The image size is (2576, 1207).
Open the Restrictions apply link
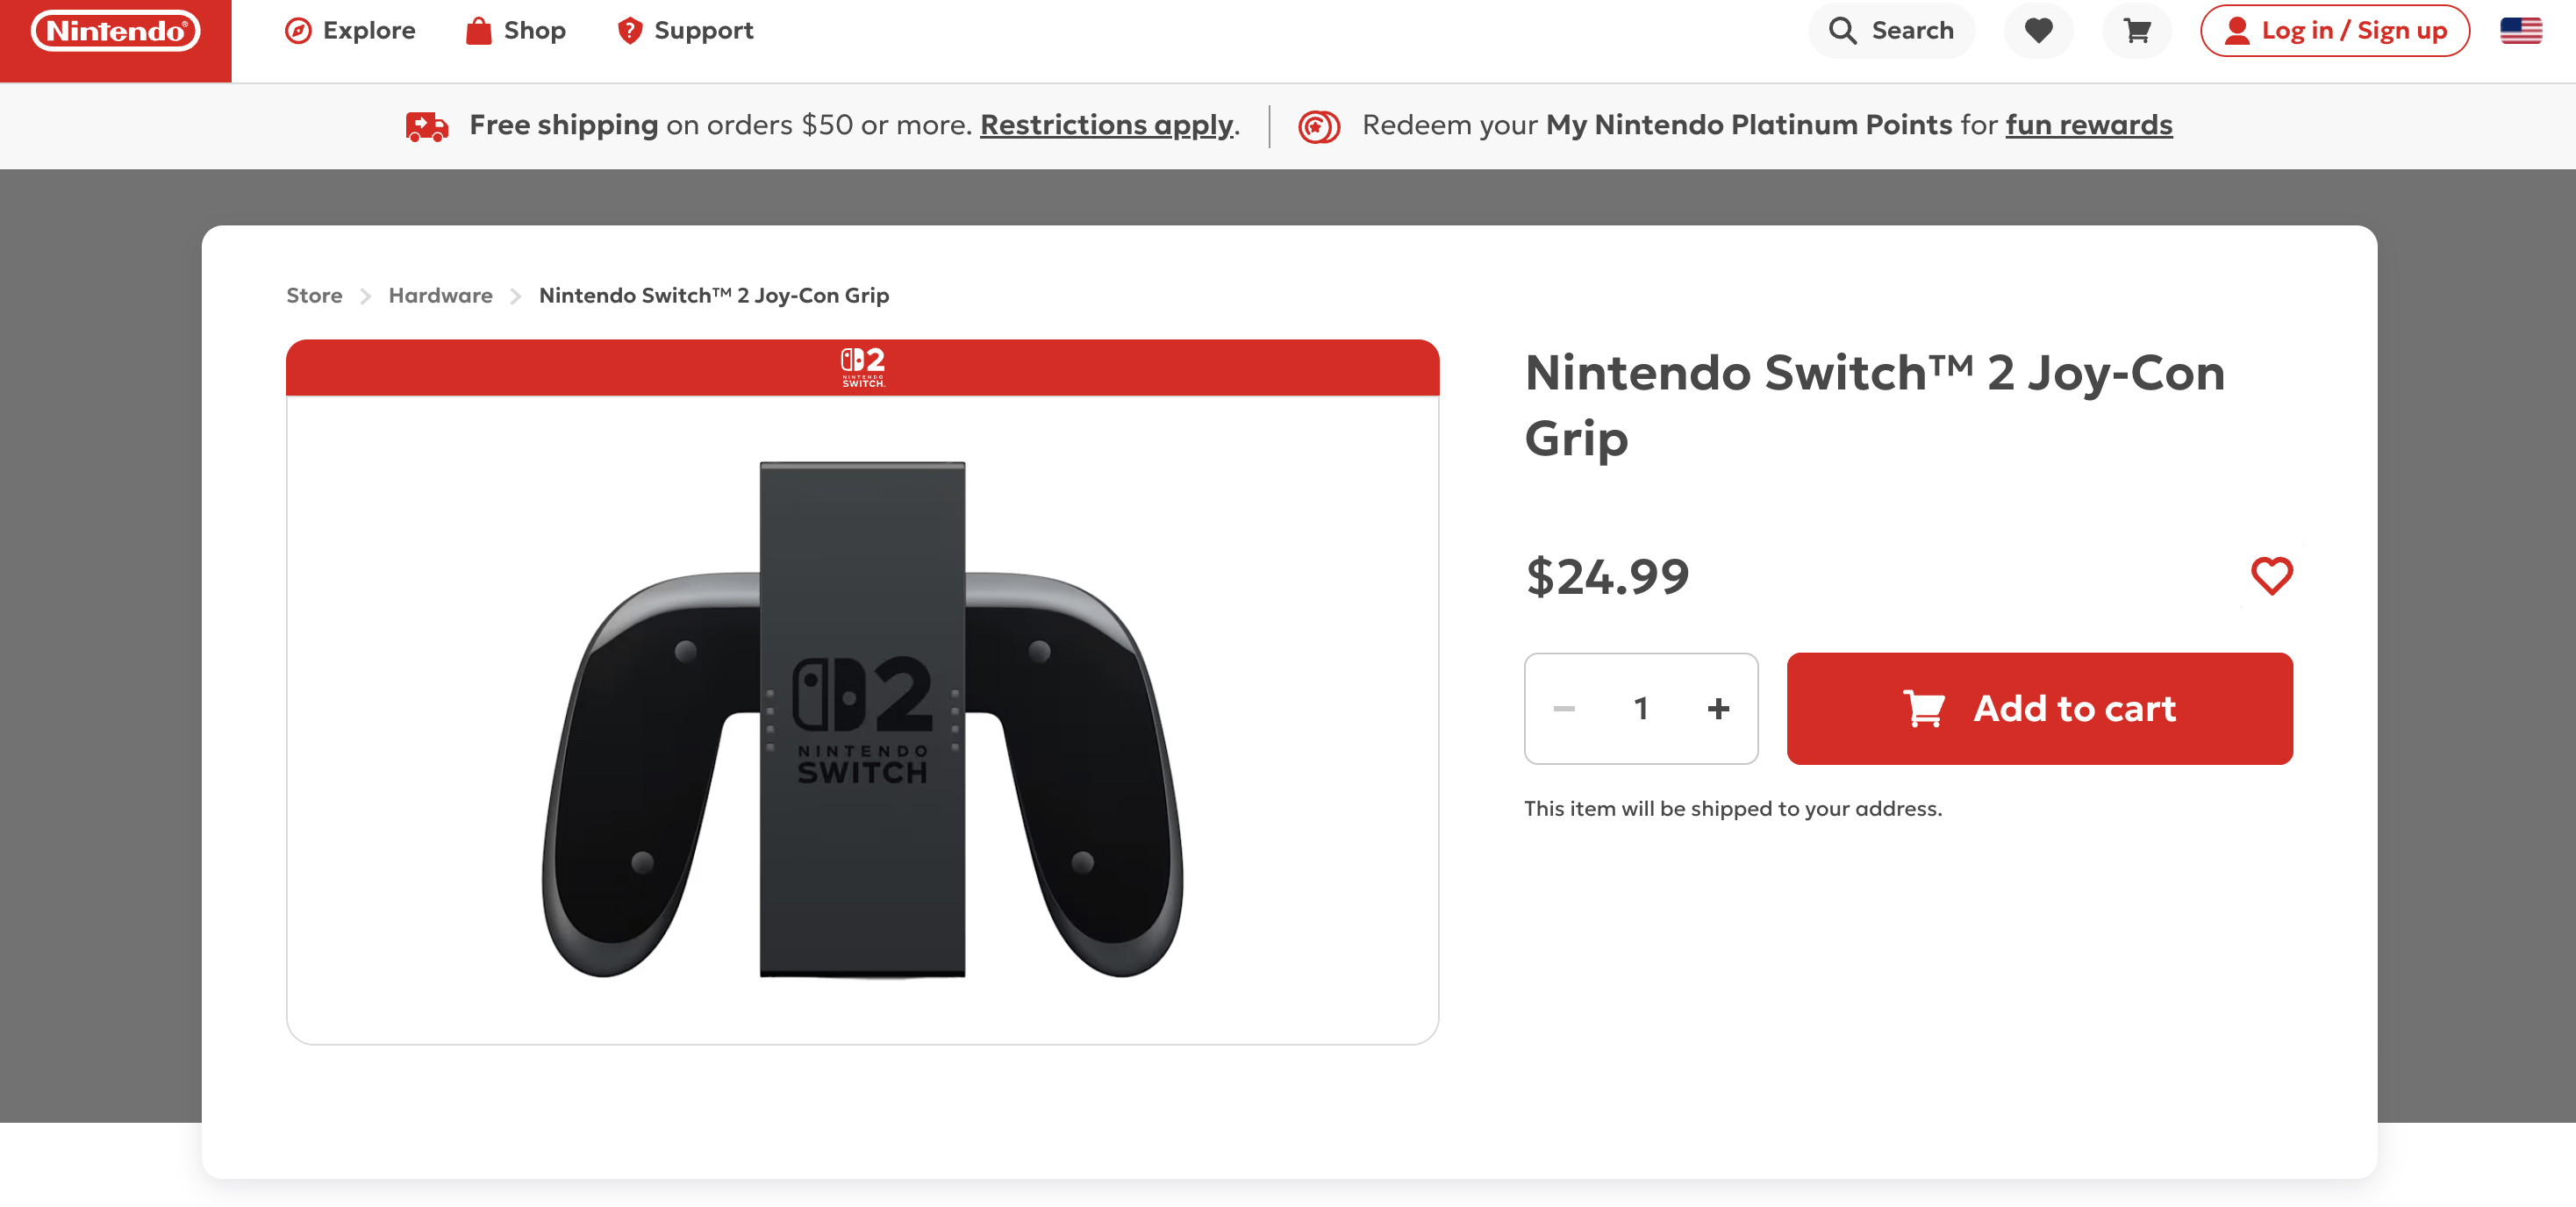(x=1106, y=125)
